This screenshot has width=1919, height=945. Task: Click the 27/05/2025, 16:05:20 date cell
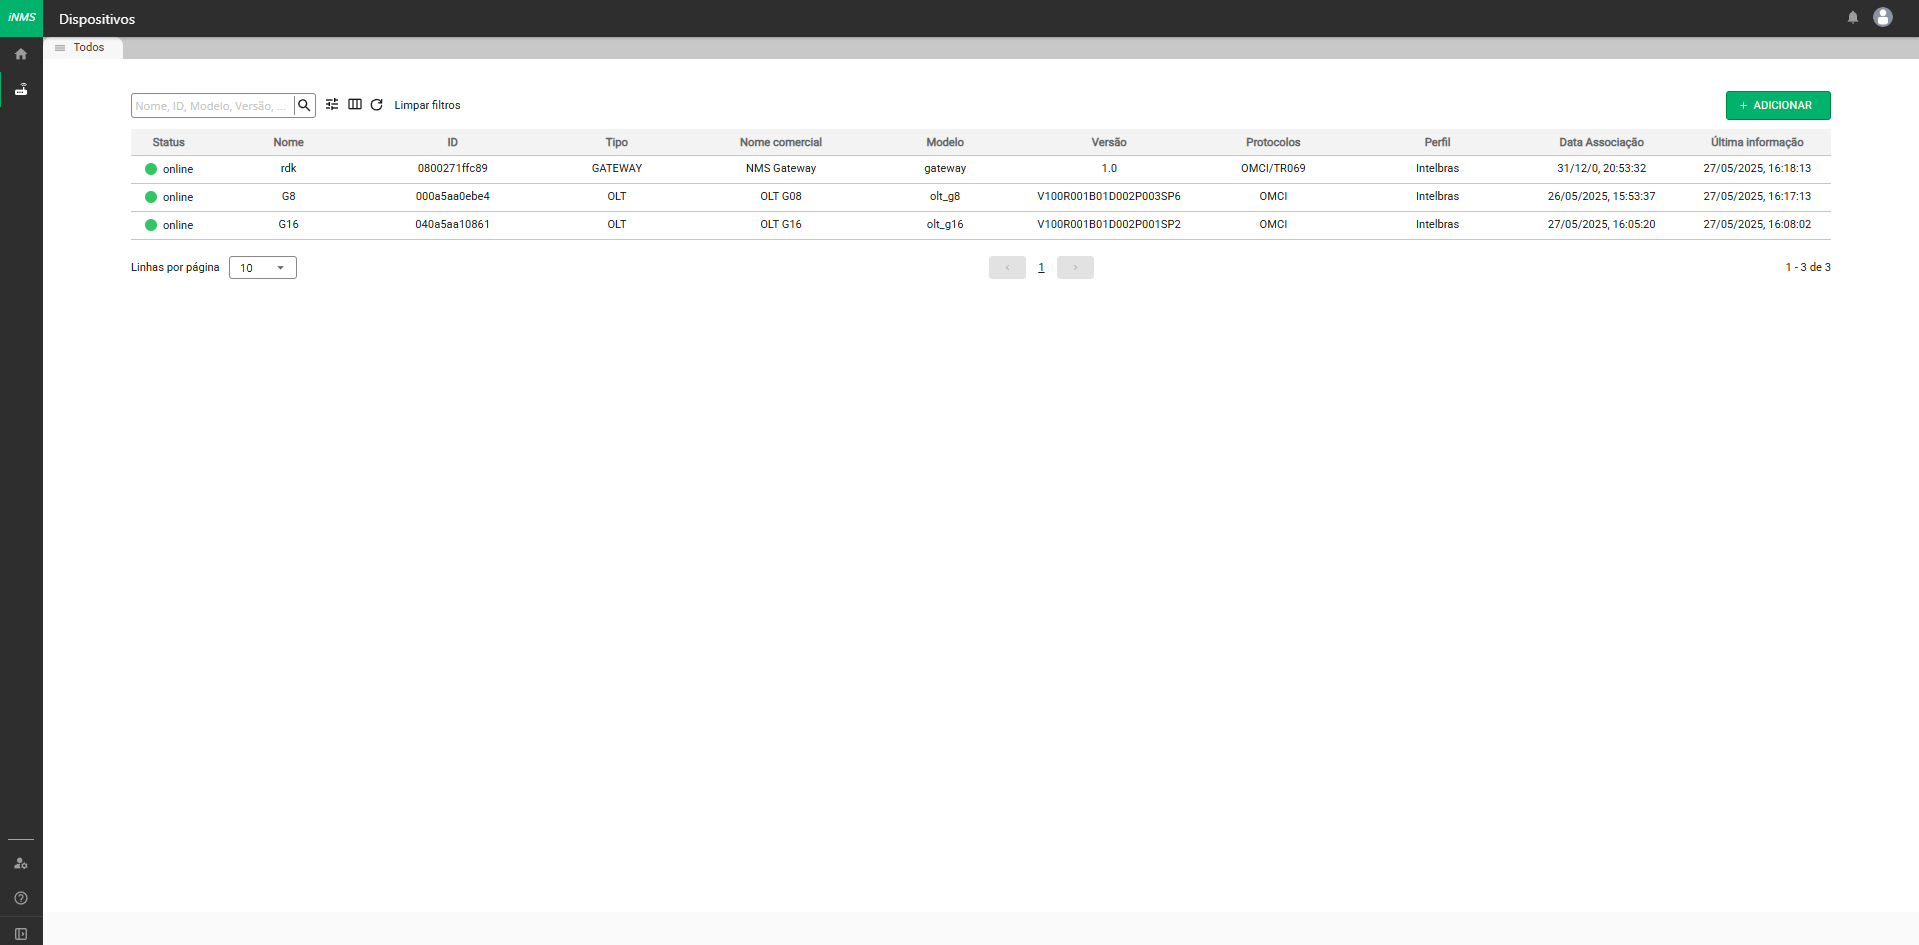(1601, 224)
